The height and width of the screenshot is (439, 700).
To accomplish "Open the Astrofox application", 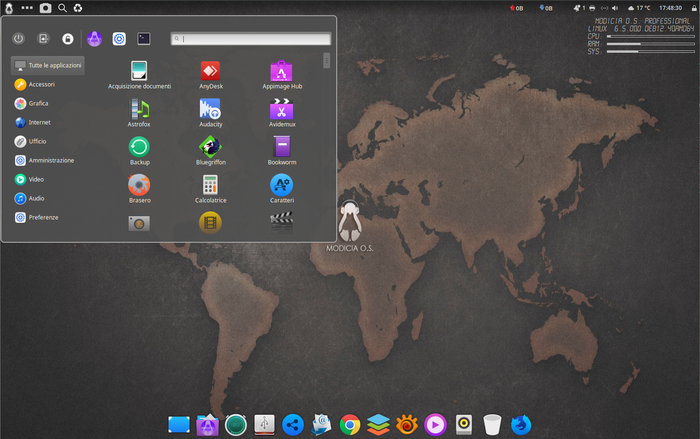I will pos(139,110).
